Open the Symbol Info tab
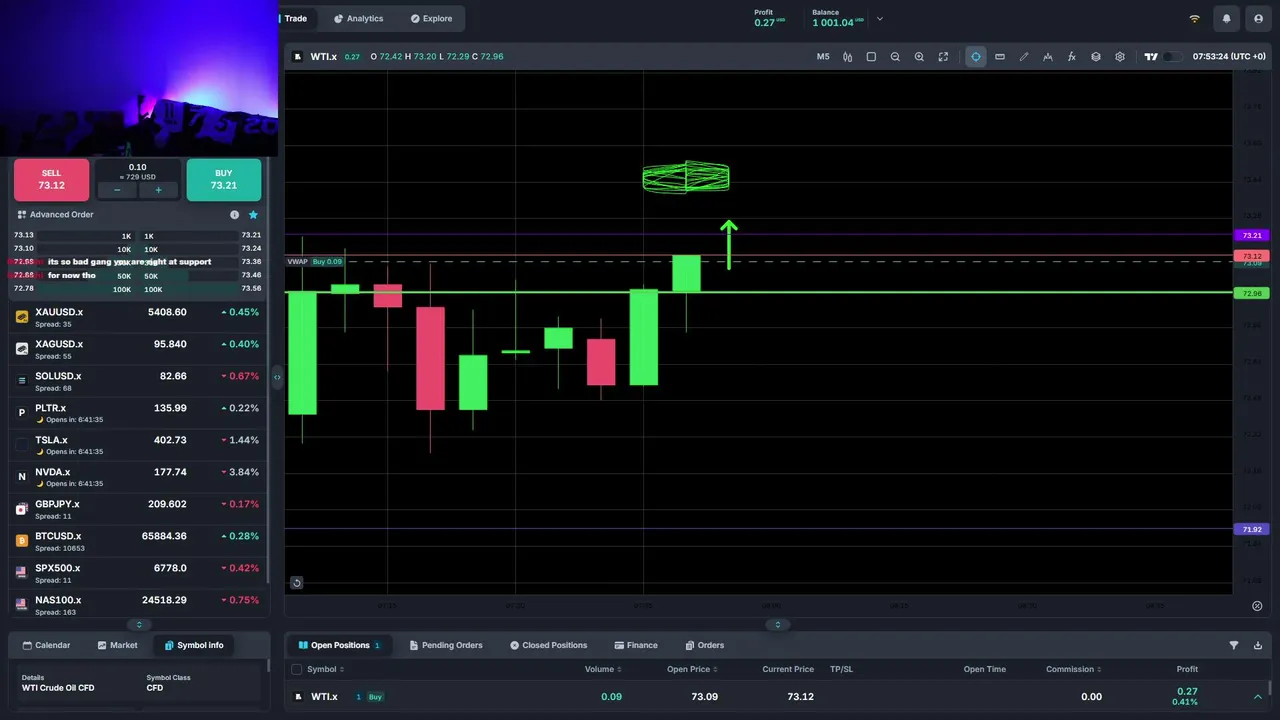This screenshot has width=1280, height=720. [x=194, y=645]
